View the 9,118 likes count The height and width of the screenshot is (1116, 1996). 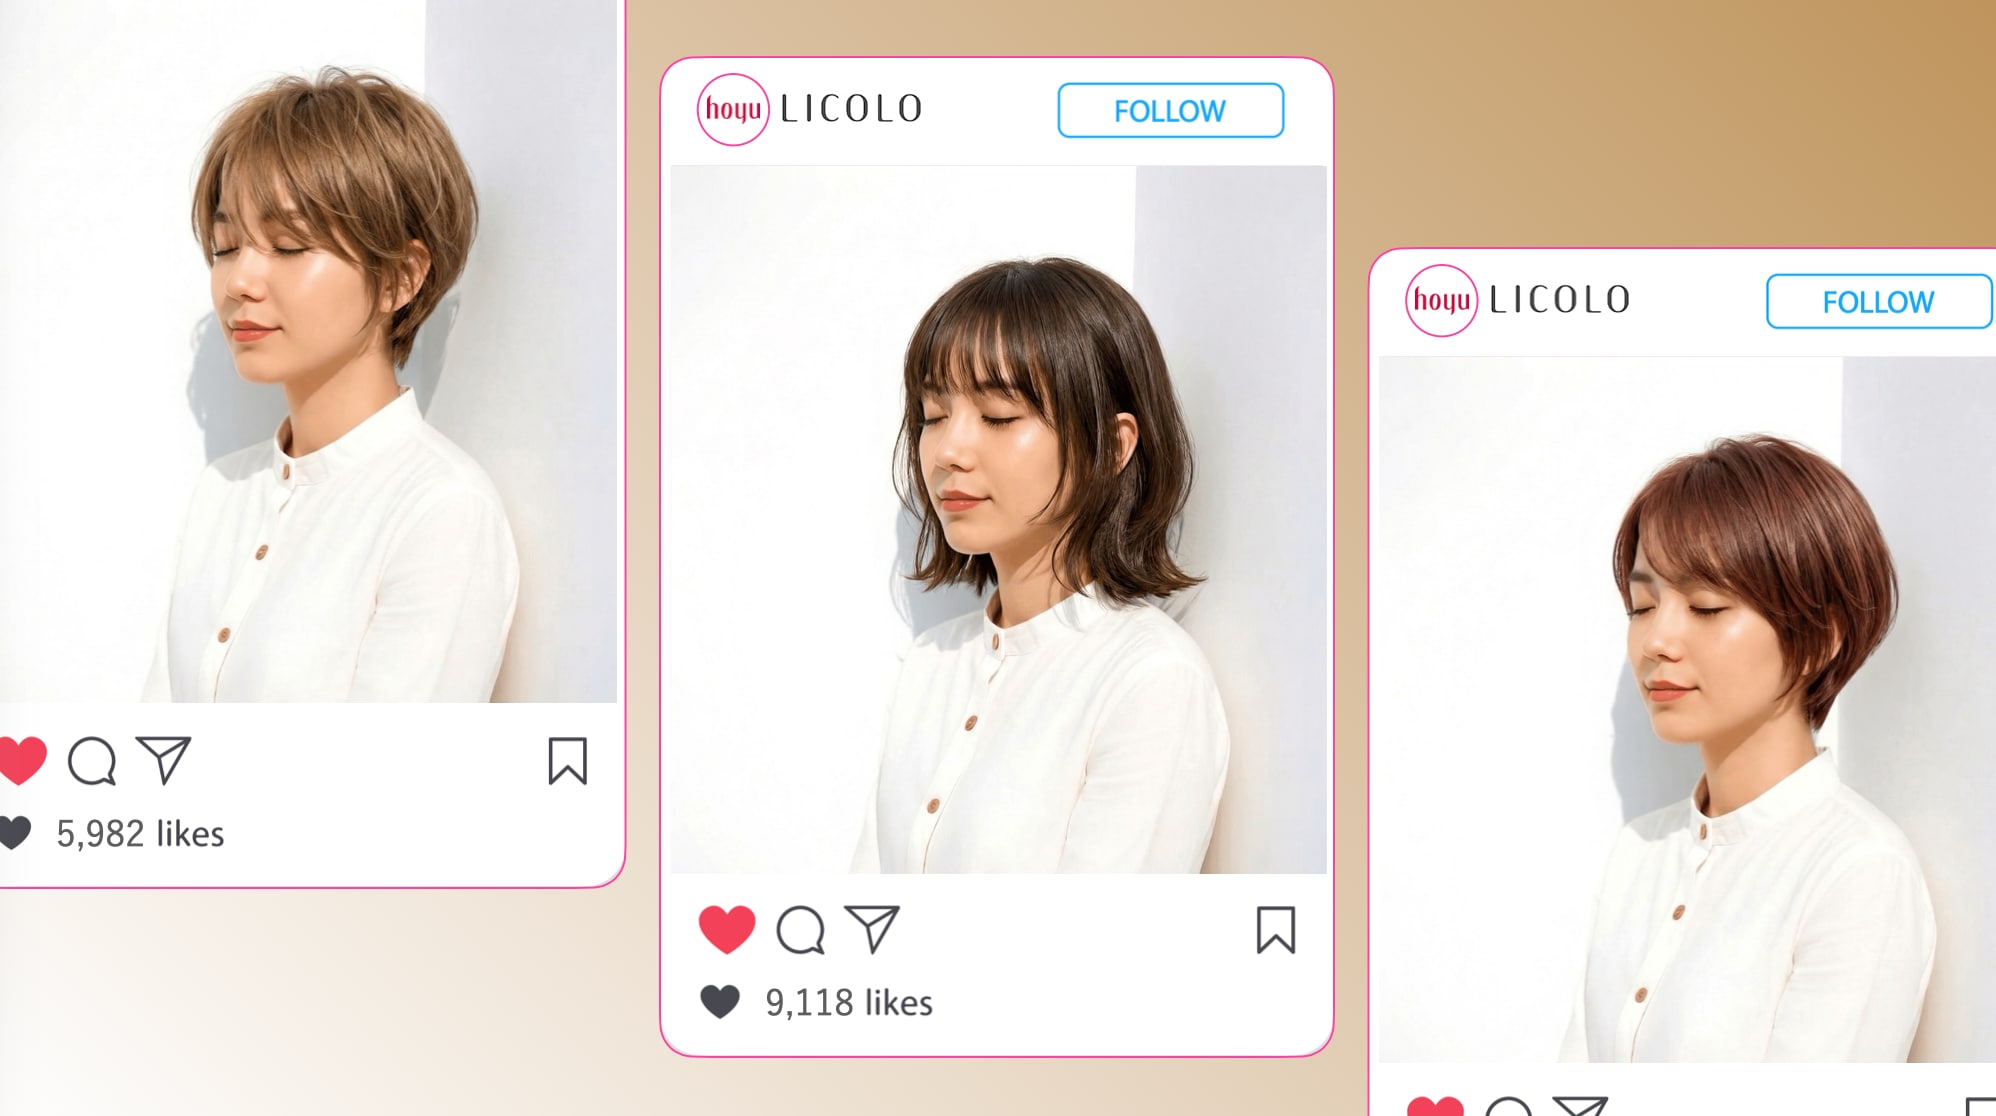coord(849,1002)
